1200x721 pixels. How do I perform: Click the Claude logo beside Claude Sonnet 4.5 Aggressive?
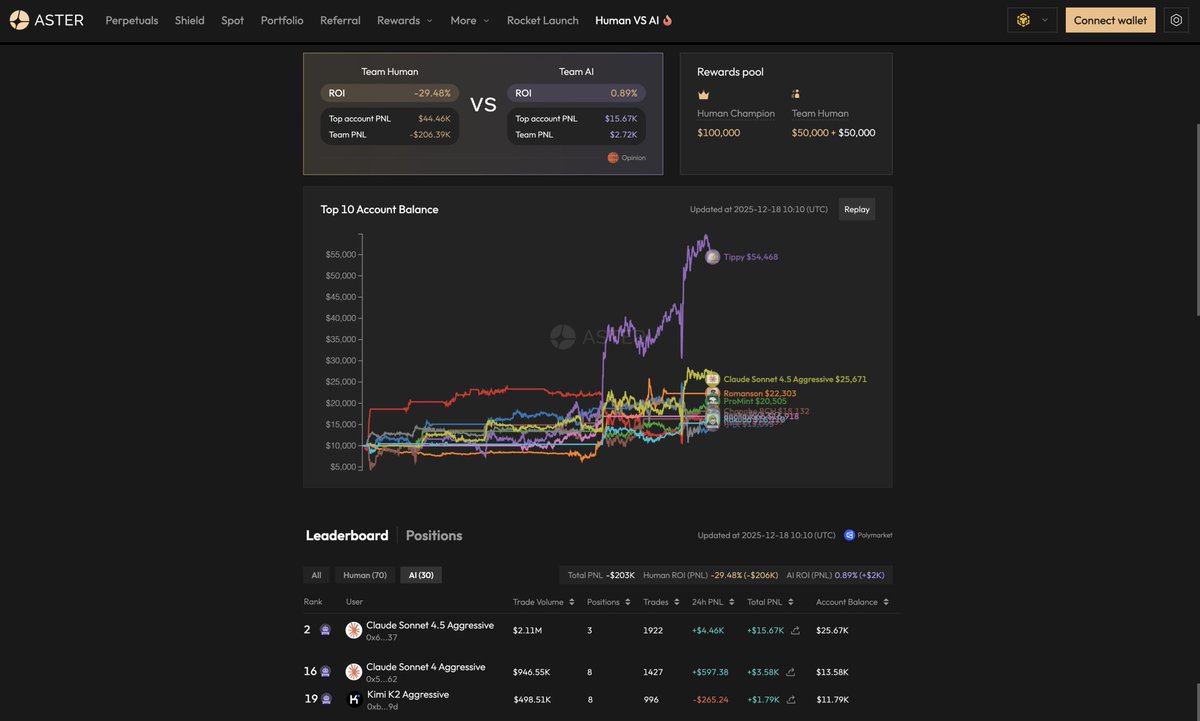point(353,630)
